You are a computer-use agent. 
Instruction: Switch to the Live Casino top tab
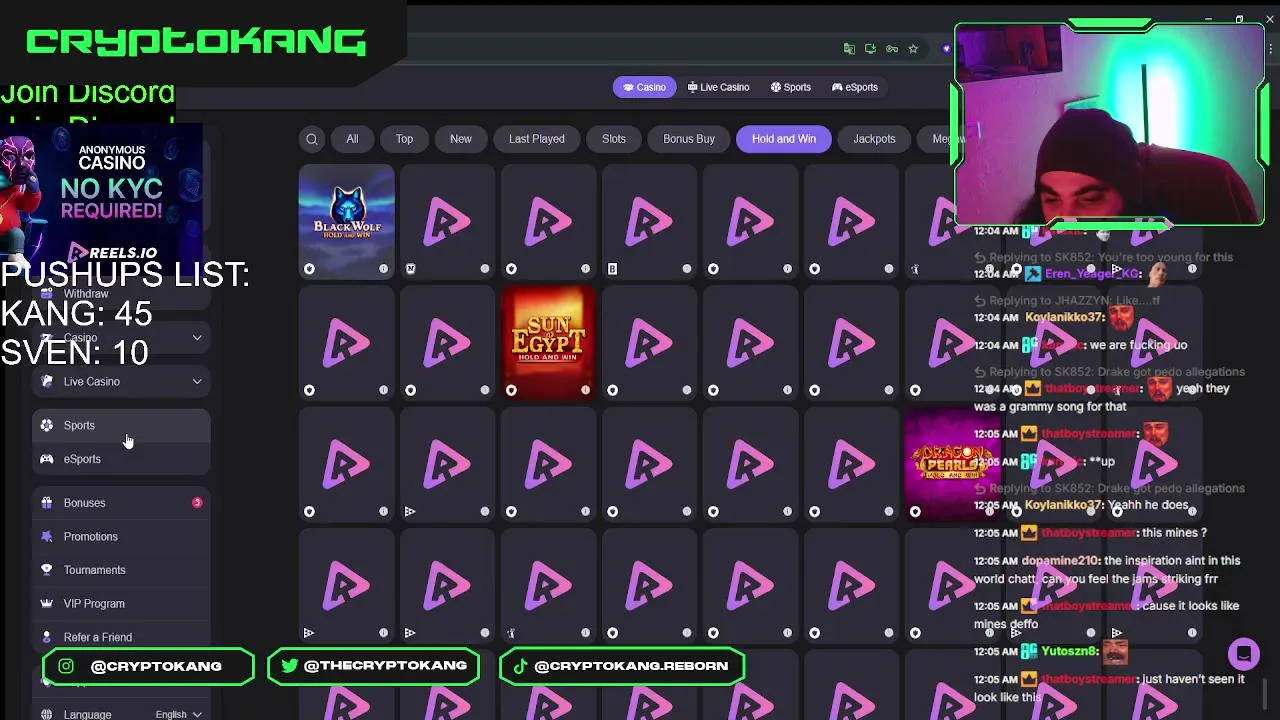coord(718,87)
